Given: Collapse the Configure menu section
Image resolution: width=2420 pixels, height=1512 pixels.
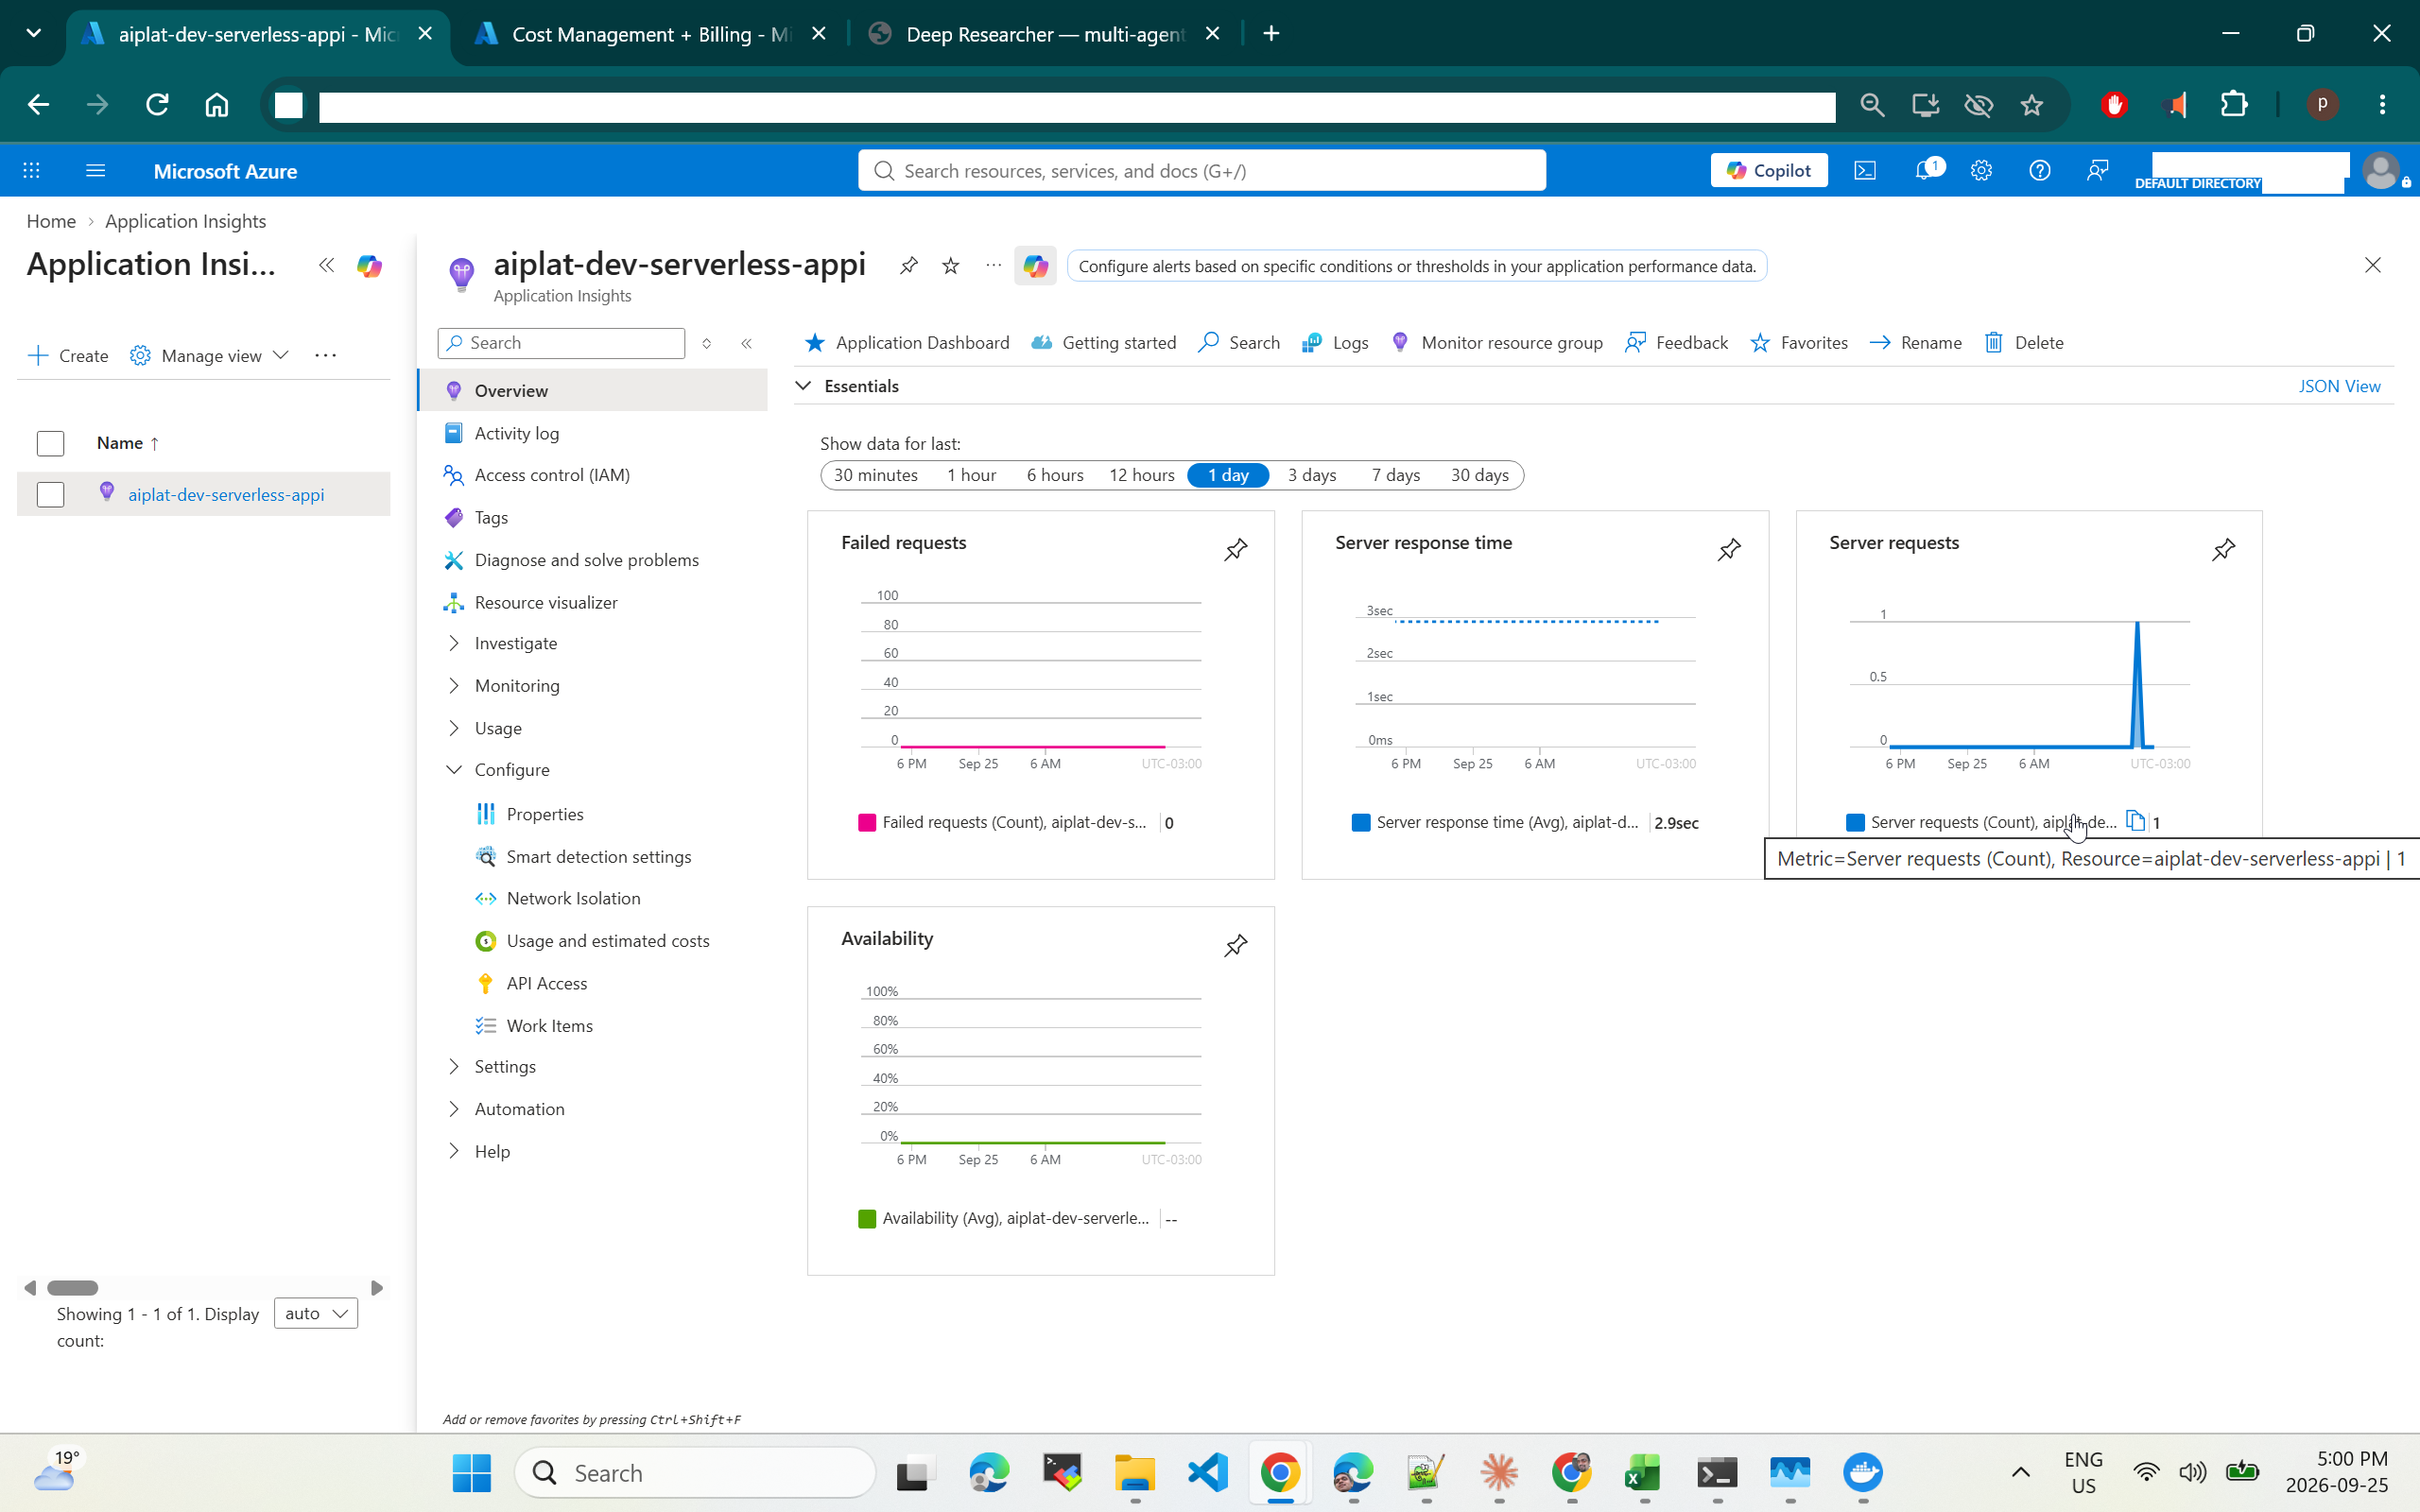Looking at the screenshot, I should (453, 769).
